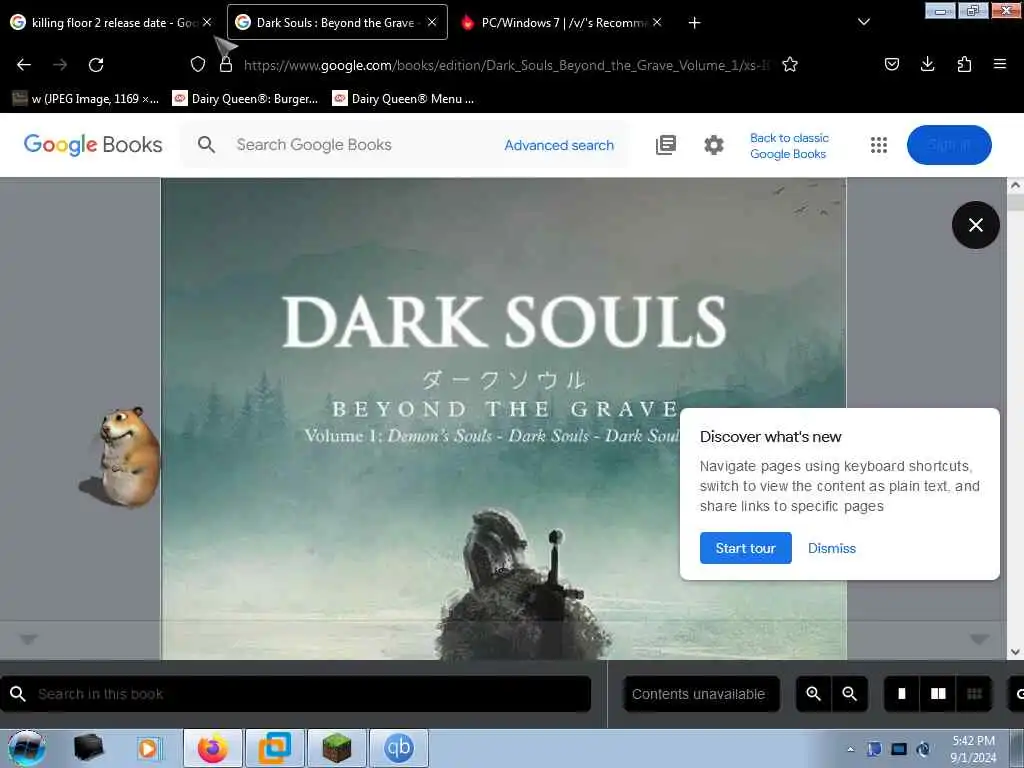Click the forward navigation arrow
Screen dimensions: 1024x768
click(x=60, y=65)
